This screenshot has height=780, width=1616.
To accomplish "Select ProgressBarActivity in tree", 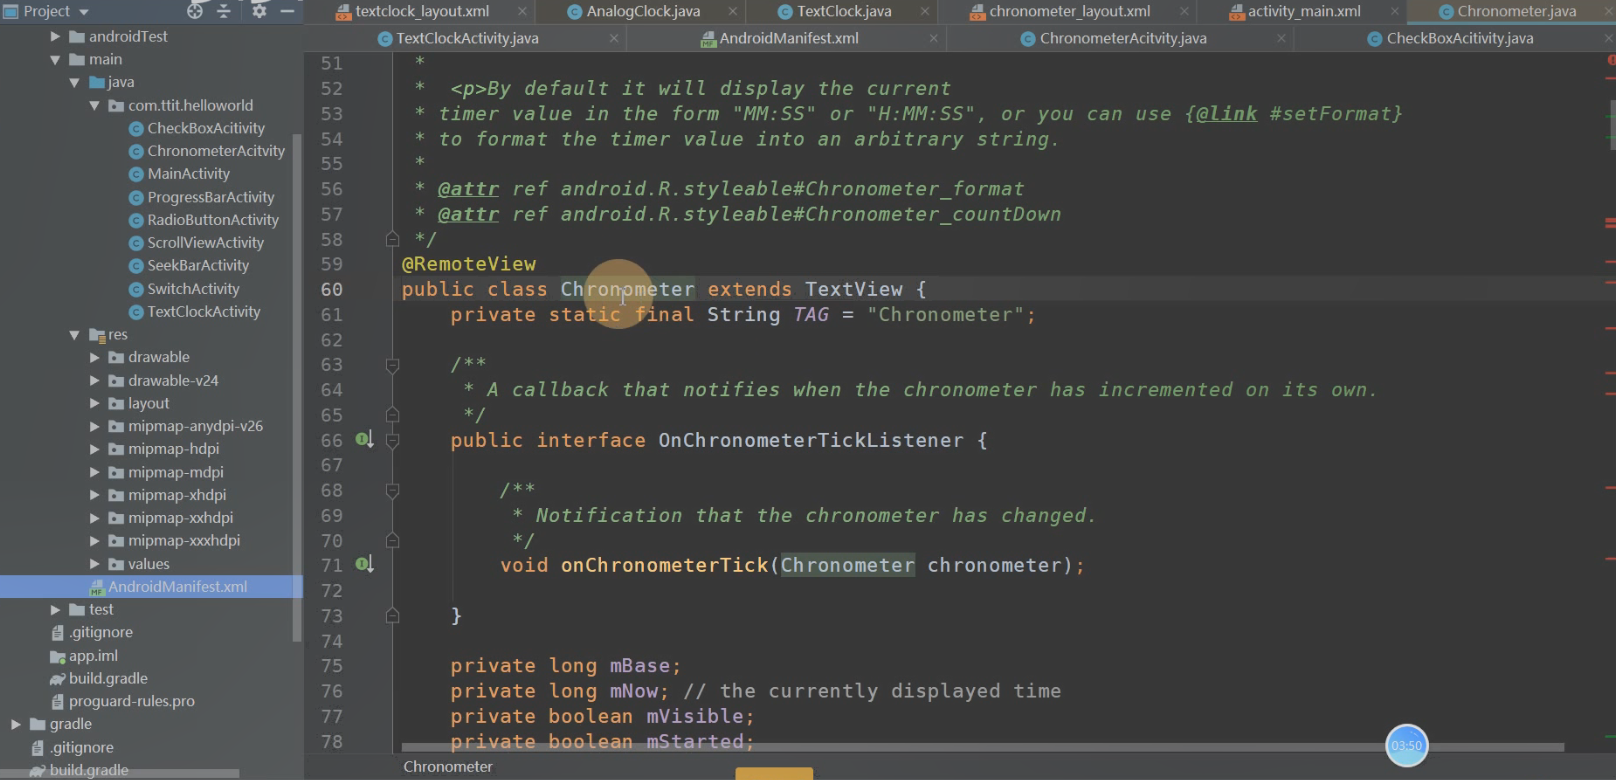I will coord(211,197).
